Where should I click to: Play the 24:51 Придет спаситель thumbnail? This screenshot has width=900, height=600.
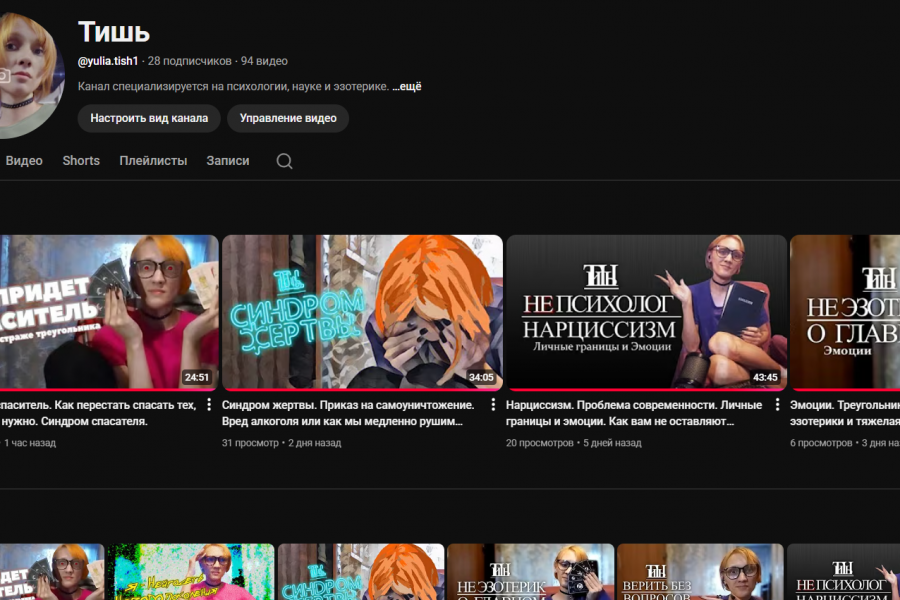click(x=109, y=312)
